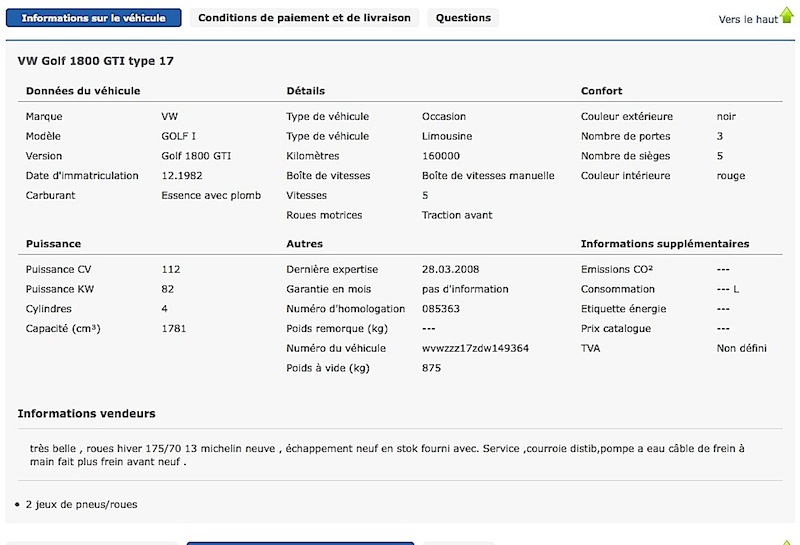Screen dimensions: 800x545
Task: Select the fuel value Essence avec plomb
Action: [x=211, y=195]
